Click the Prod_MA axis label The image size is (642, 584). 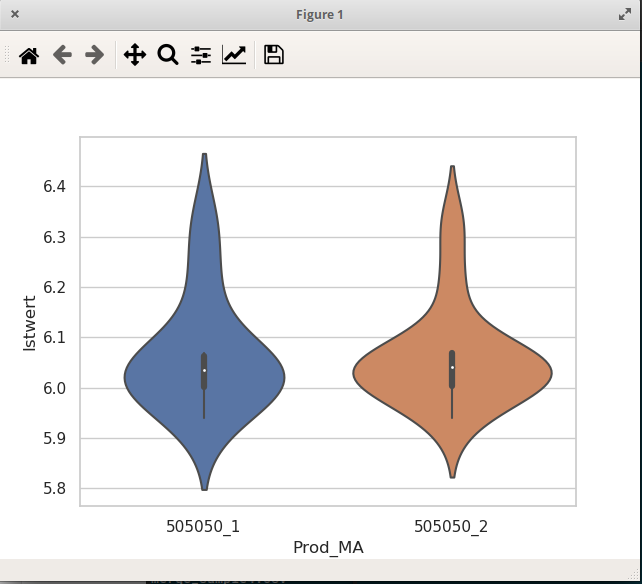coord(328,548)
